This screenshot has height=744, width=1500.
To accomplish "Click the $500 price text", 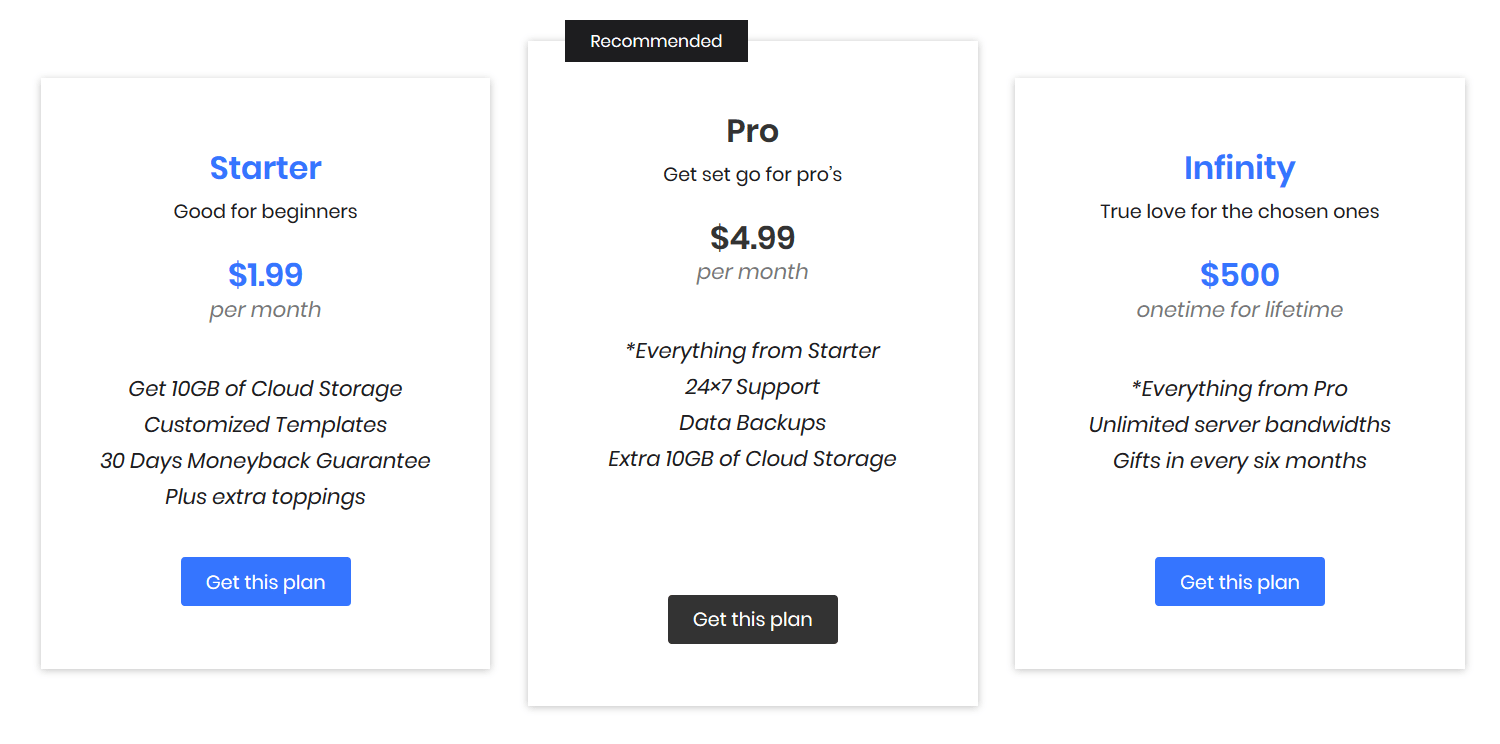I will [1239, 274].
